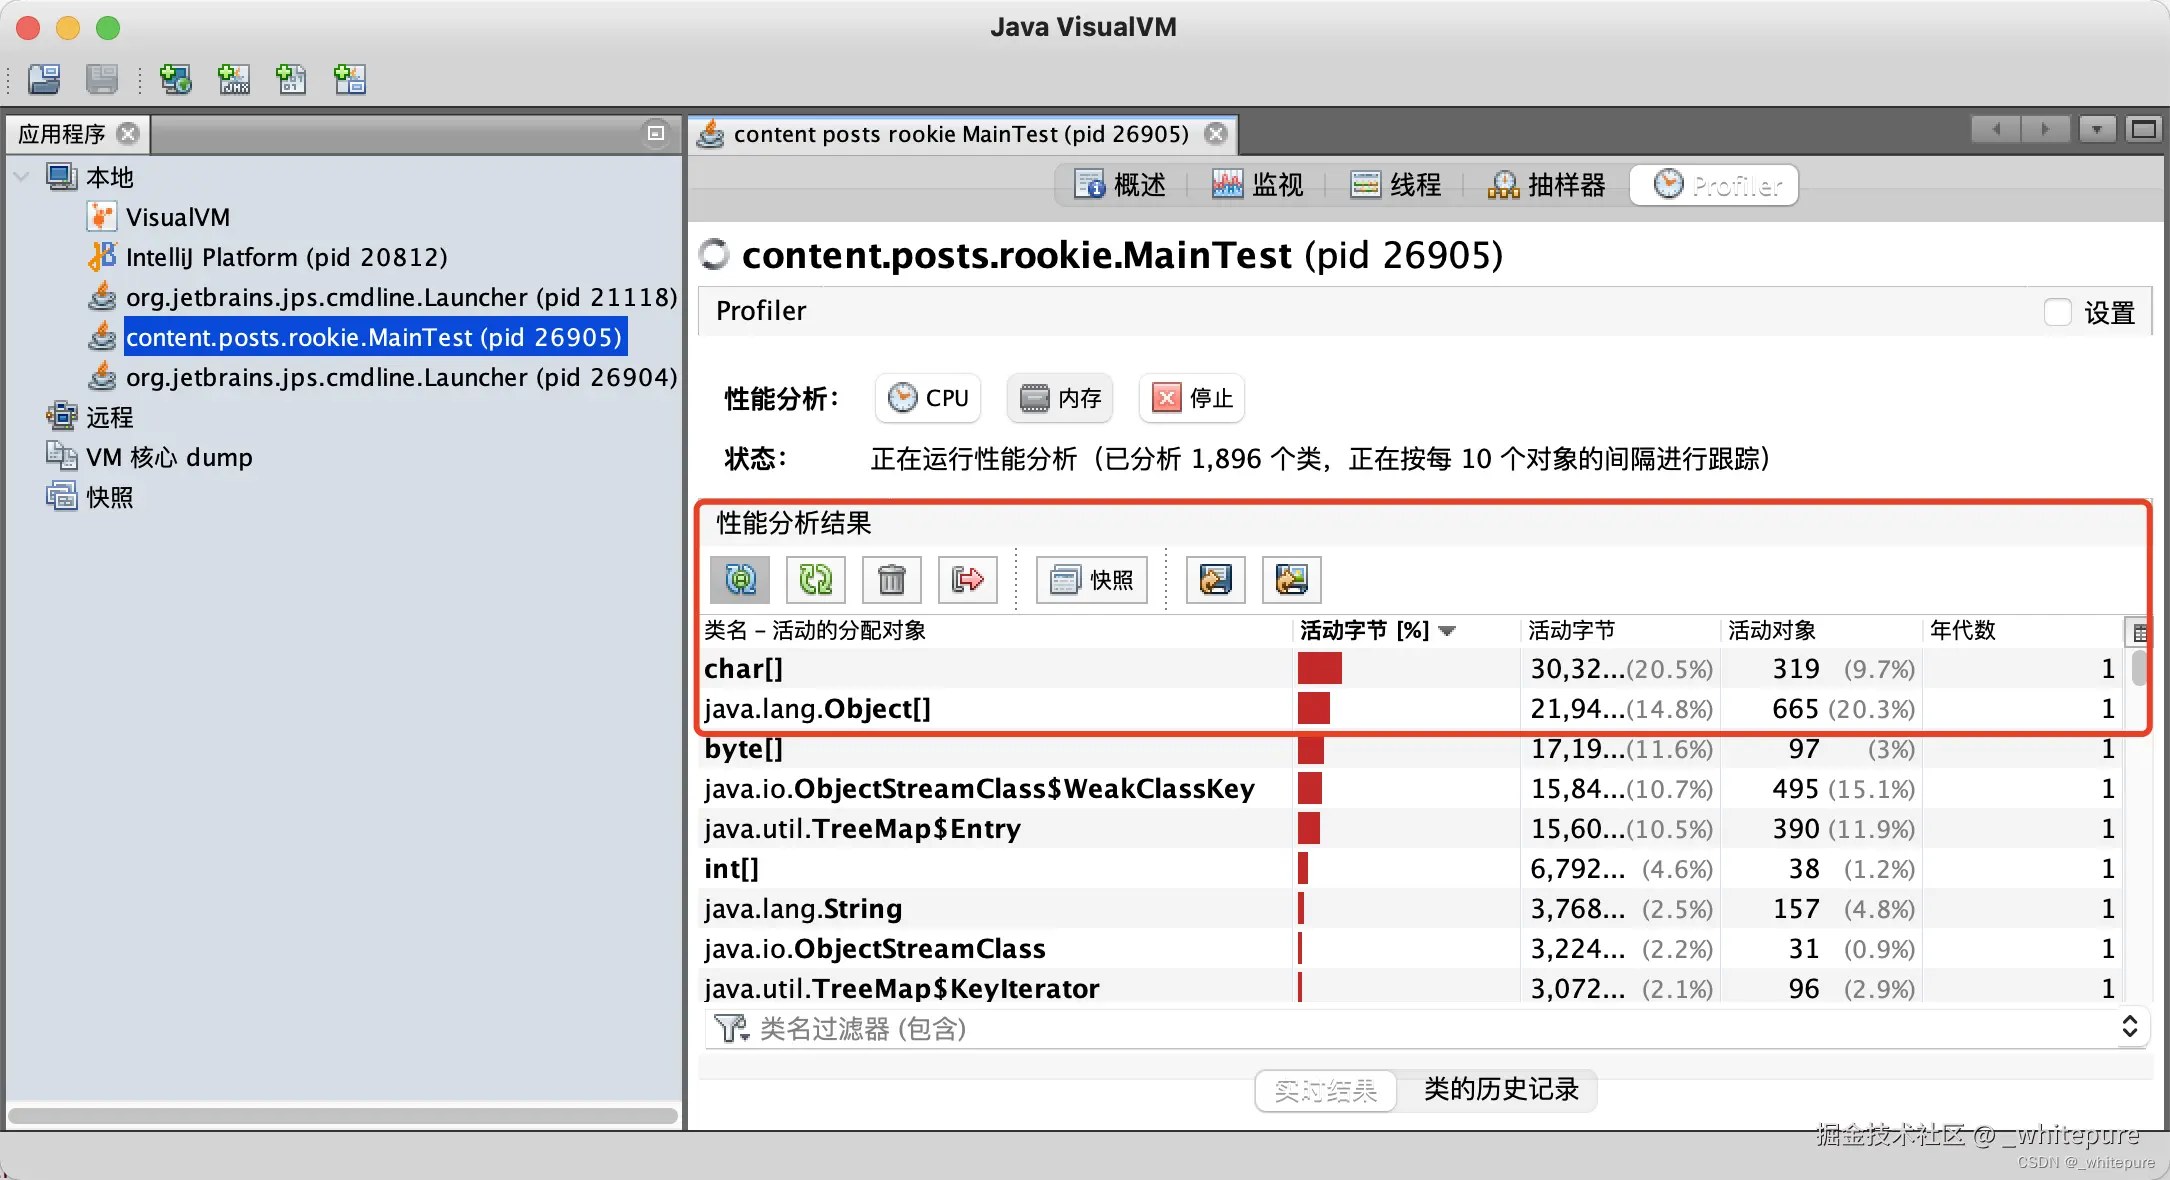This screenshot has height=1180, width=2170.
Task: Open the 抽样器 sampler tab
Action: point(1547,185)
